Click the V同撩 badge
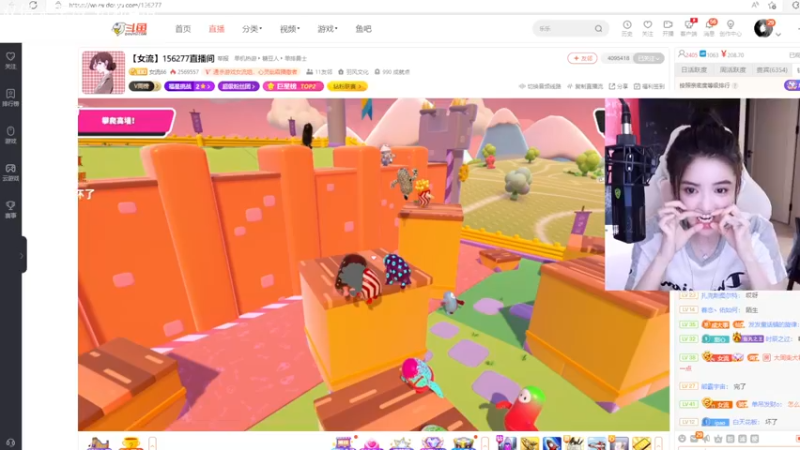This screenshot has width=800, height=450. click(x=144, y=86)
